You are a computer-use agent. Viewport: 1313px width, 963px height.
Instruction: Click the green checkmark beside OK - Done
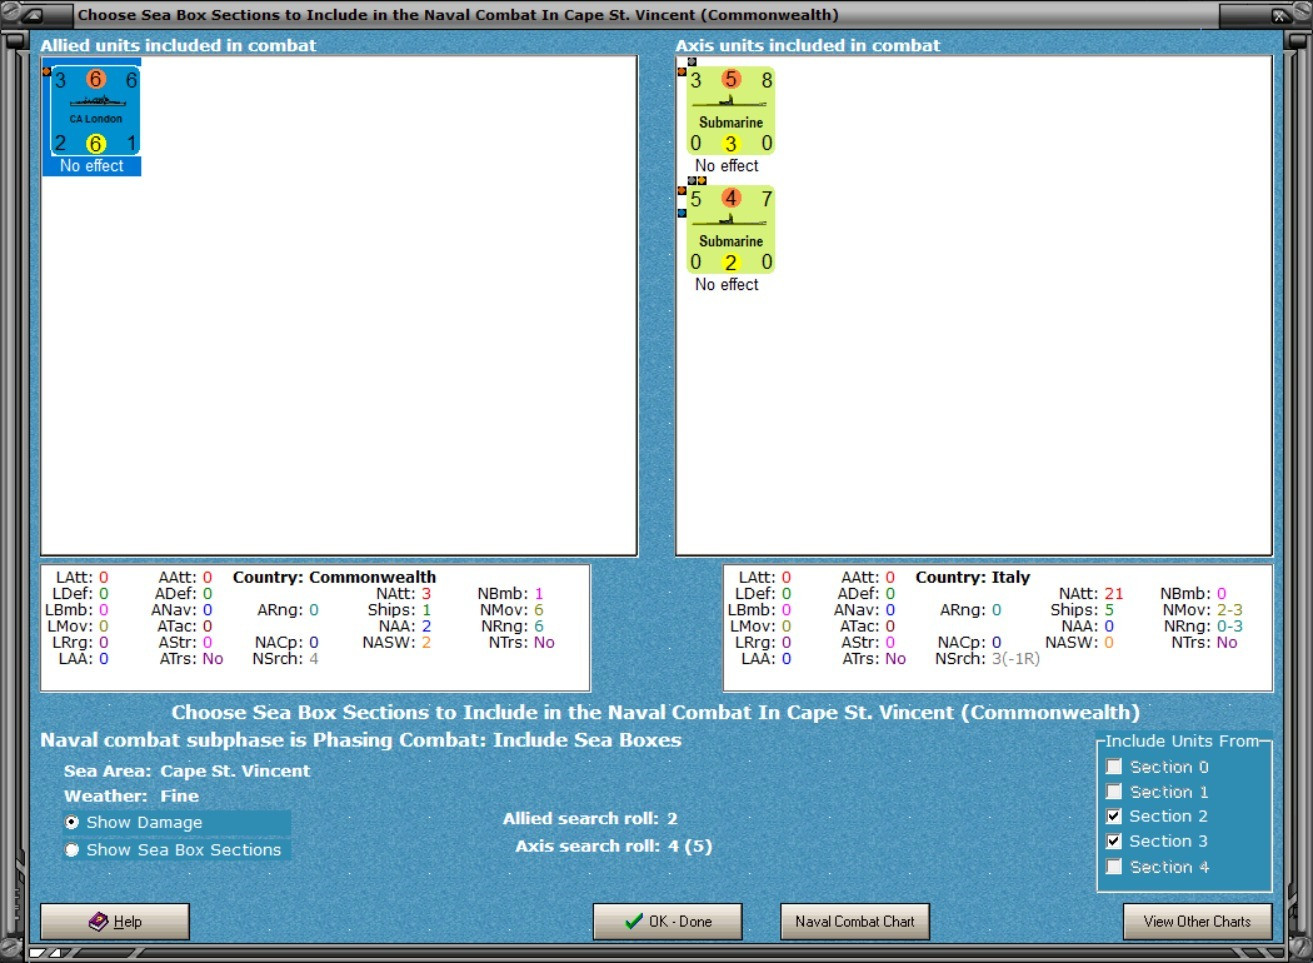pyautogui.click(x=634, y=921)
